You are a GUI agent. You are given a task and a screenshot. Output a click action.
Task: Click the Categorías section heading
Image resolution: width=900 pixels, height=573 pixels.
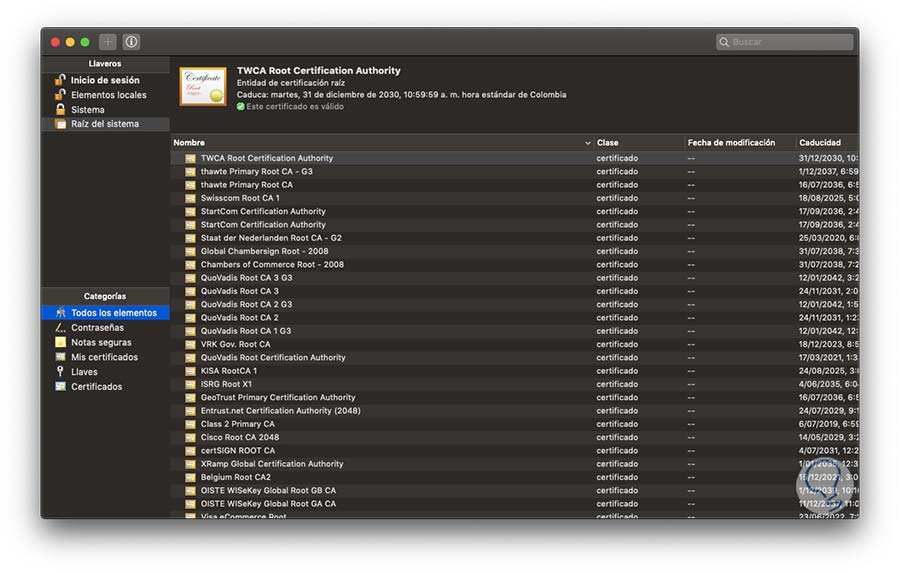tap(105, 296)
